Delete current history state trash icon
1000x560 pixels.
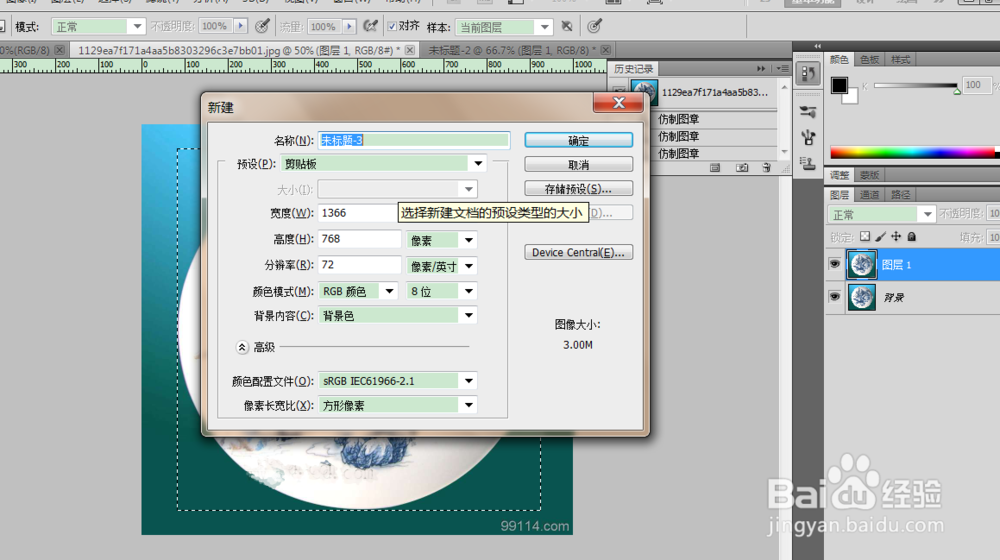pos(767,168)
